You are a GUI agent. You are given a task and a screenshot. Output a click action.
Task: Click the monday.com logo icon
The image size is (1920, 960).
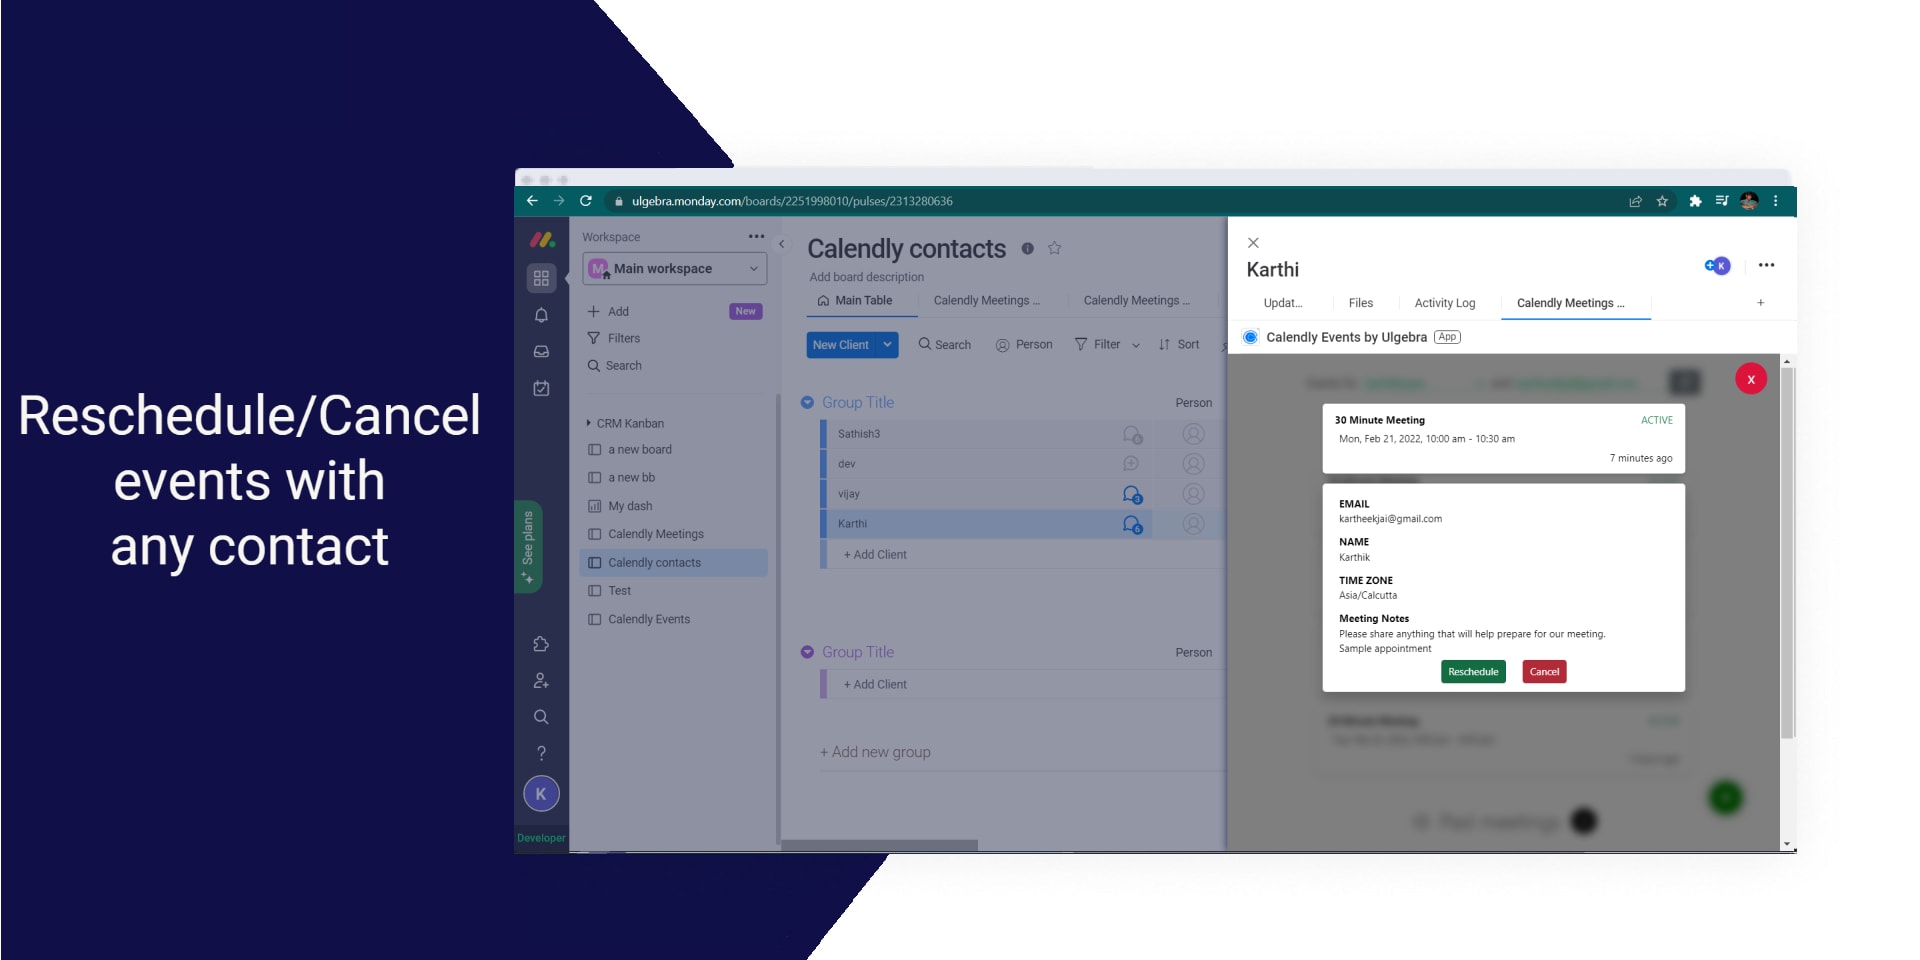(542, 240)
